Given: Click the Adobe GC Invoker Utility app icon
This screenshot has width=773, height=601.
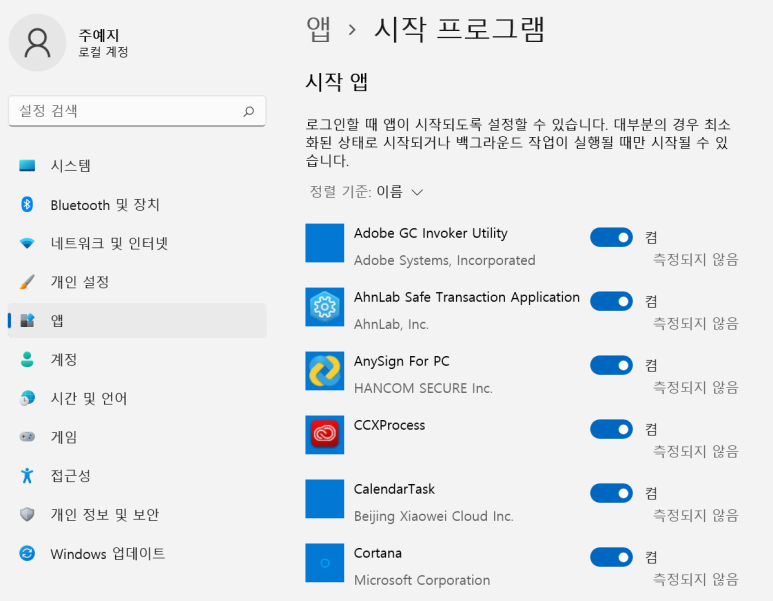Looking at the screenshot, I should click(x=324, y=243).
